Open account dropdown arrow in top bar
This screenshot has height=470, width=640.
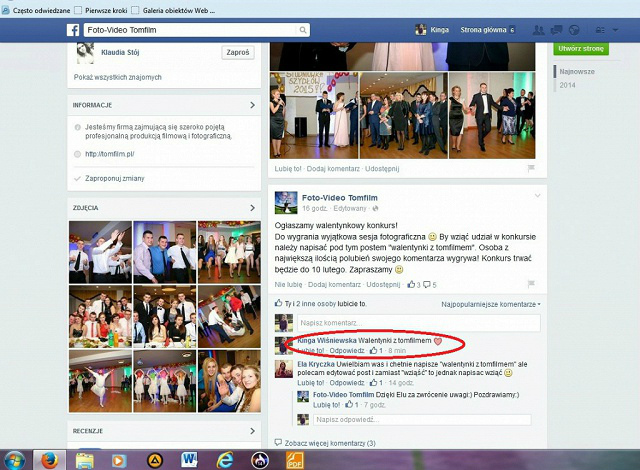pos(616,30)
